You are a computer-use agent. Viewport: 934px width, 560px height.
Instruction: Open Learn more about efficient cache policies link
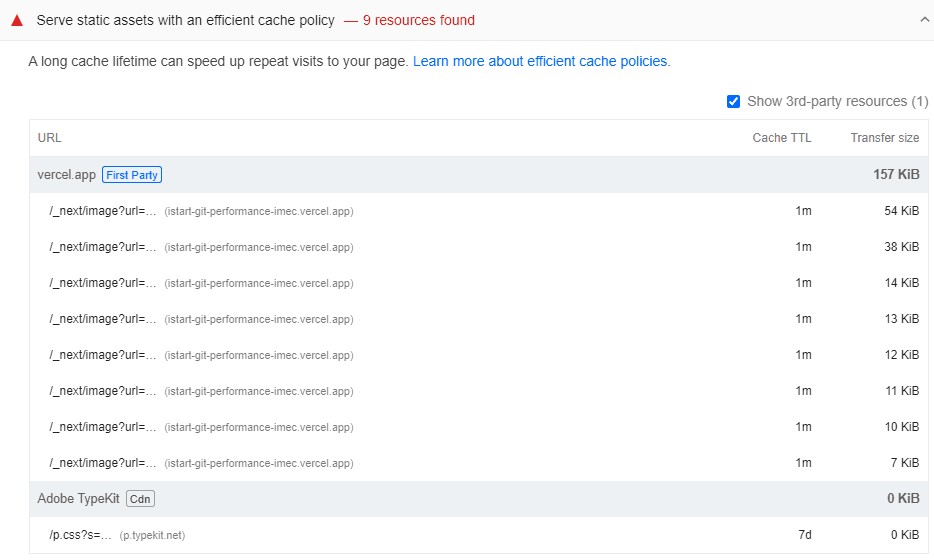point(540,61)
